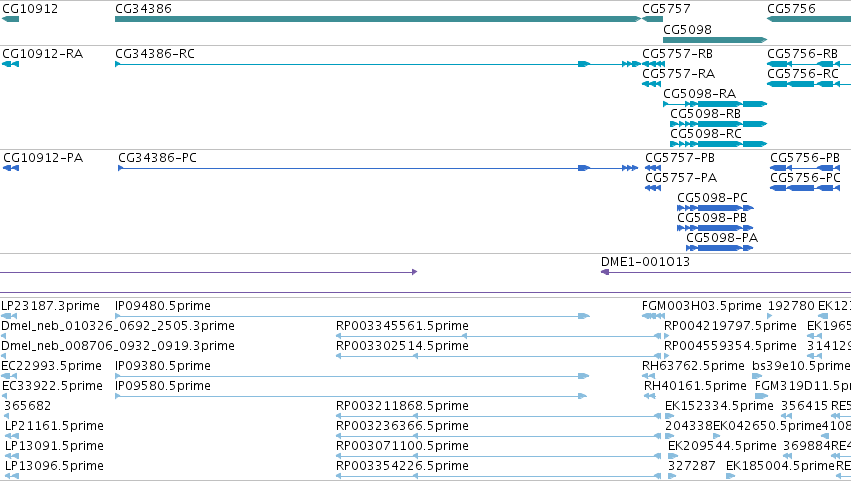Select the DME1-001013 feature label
The height and width of the screenshot is (481, 851).
pos(645,262)
